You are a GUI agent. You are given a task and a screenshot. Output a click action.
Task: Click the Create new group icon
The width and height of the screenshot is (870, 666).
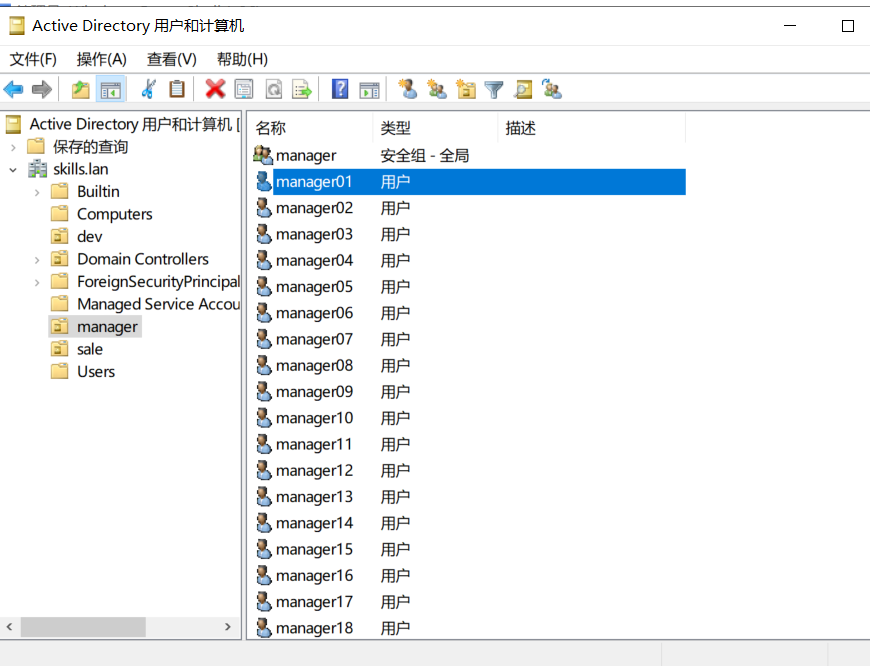tap(437, 90)
